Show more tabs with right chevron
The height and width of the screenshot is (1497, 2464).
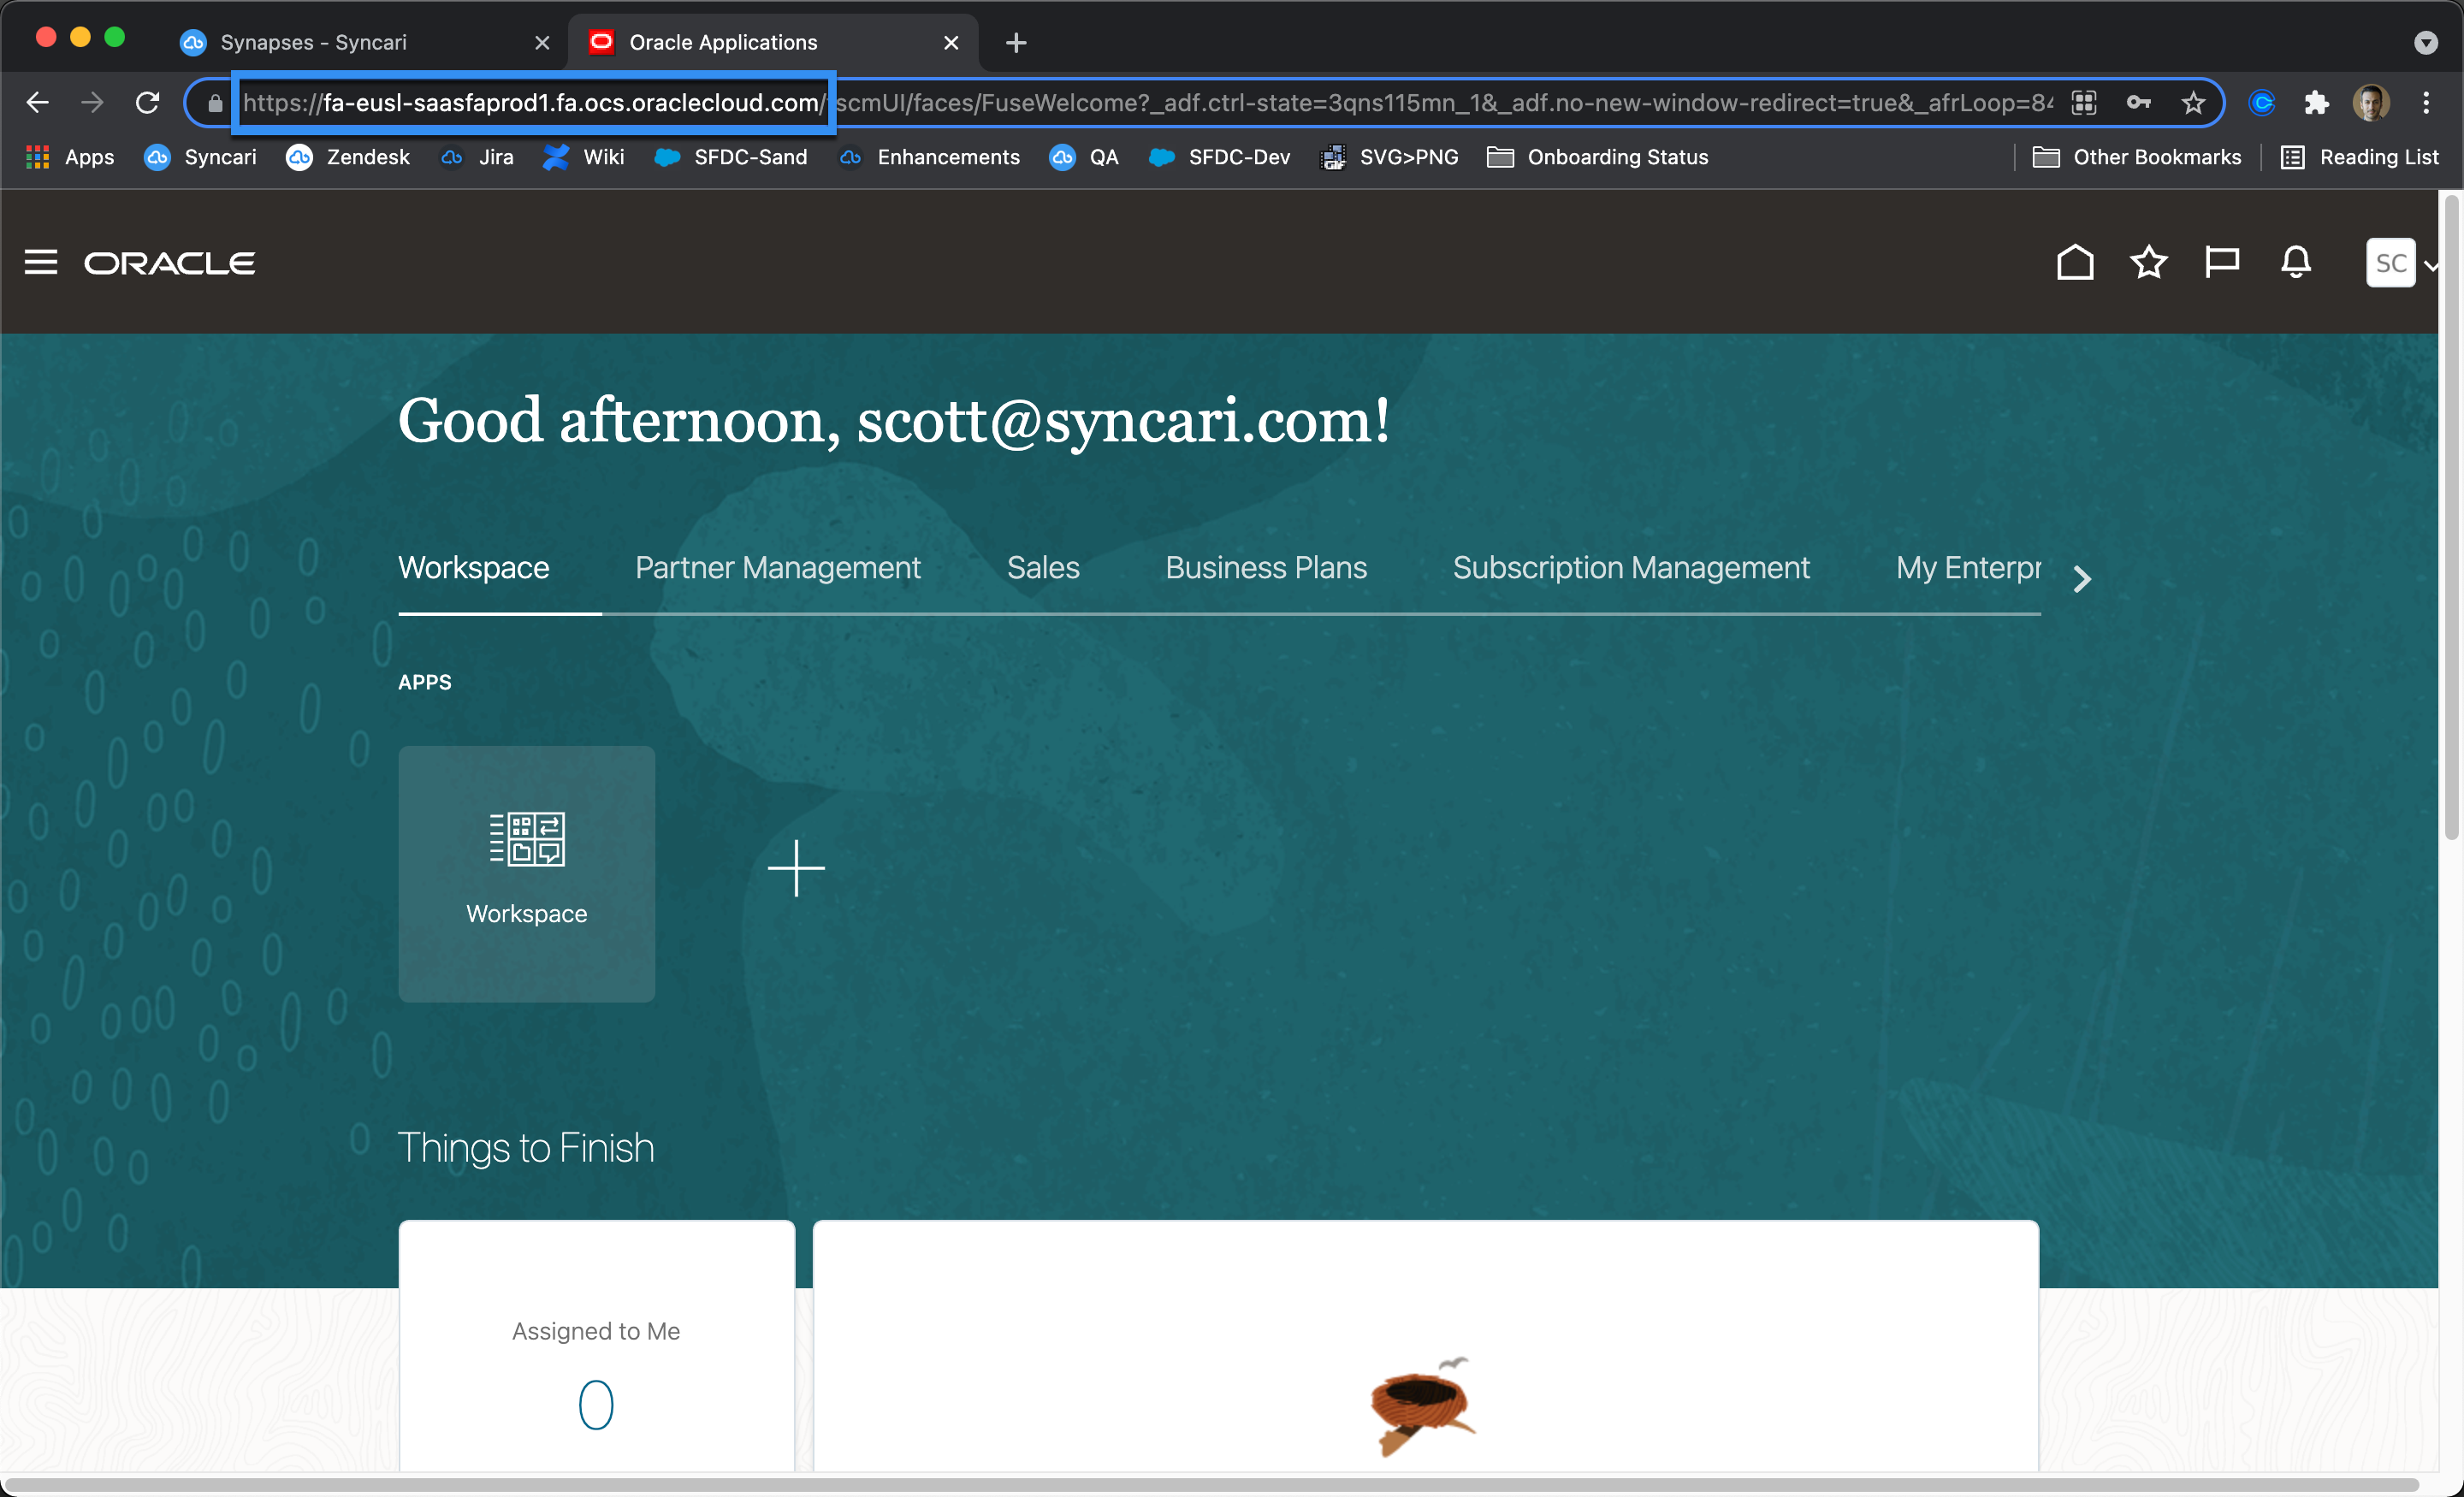[x=2082, y=579]
